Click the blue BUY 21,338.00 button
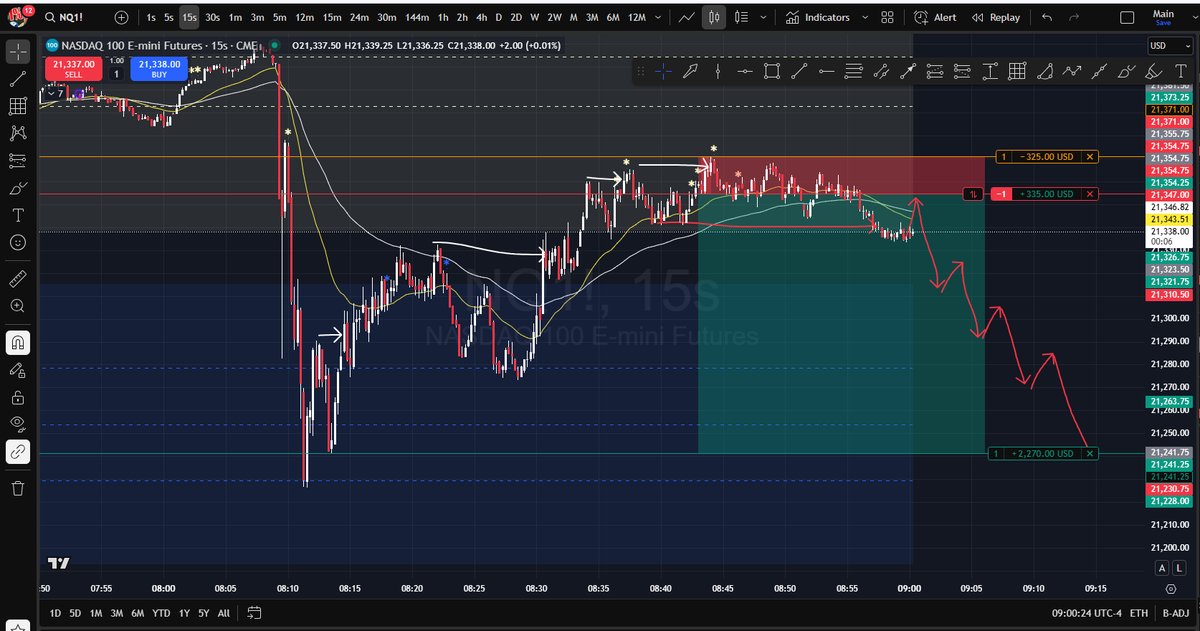Viewport: 1200px width, 631px height. [158, 68]
